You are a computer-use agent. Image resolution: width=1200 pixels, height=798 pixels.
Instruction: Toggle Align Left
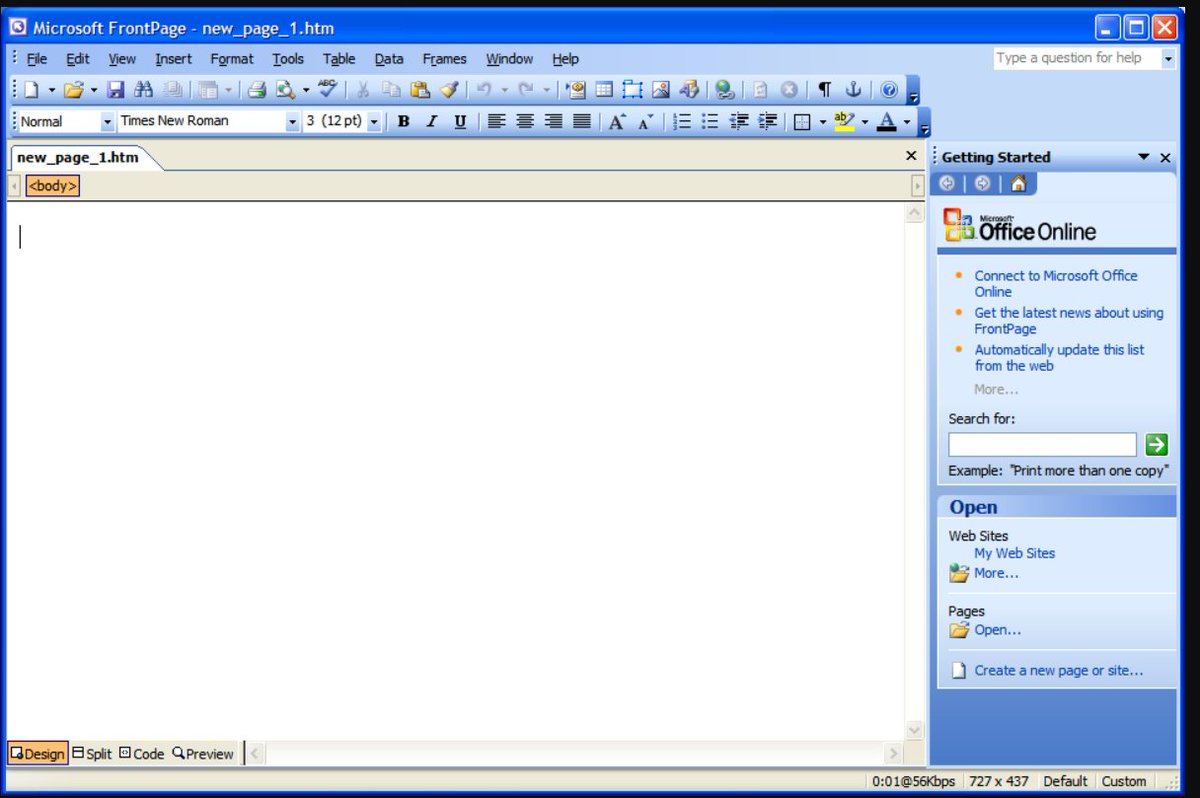click(x=496, y=121)
